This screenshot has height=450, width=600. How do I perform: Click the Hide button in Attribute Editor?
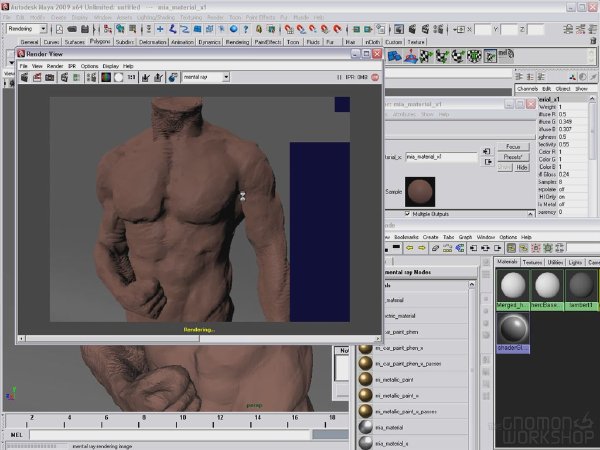click(x=522, y=168)
